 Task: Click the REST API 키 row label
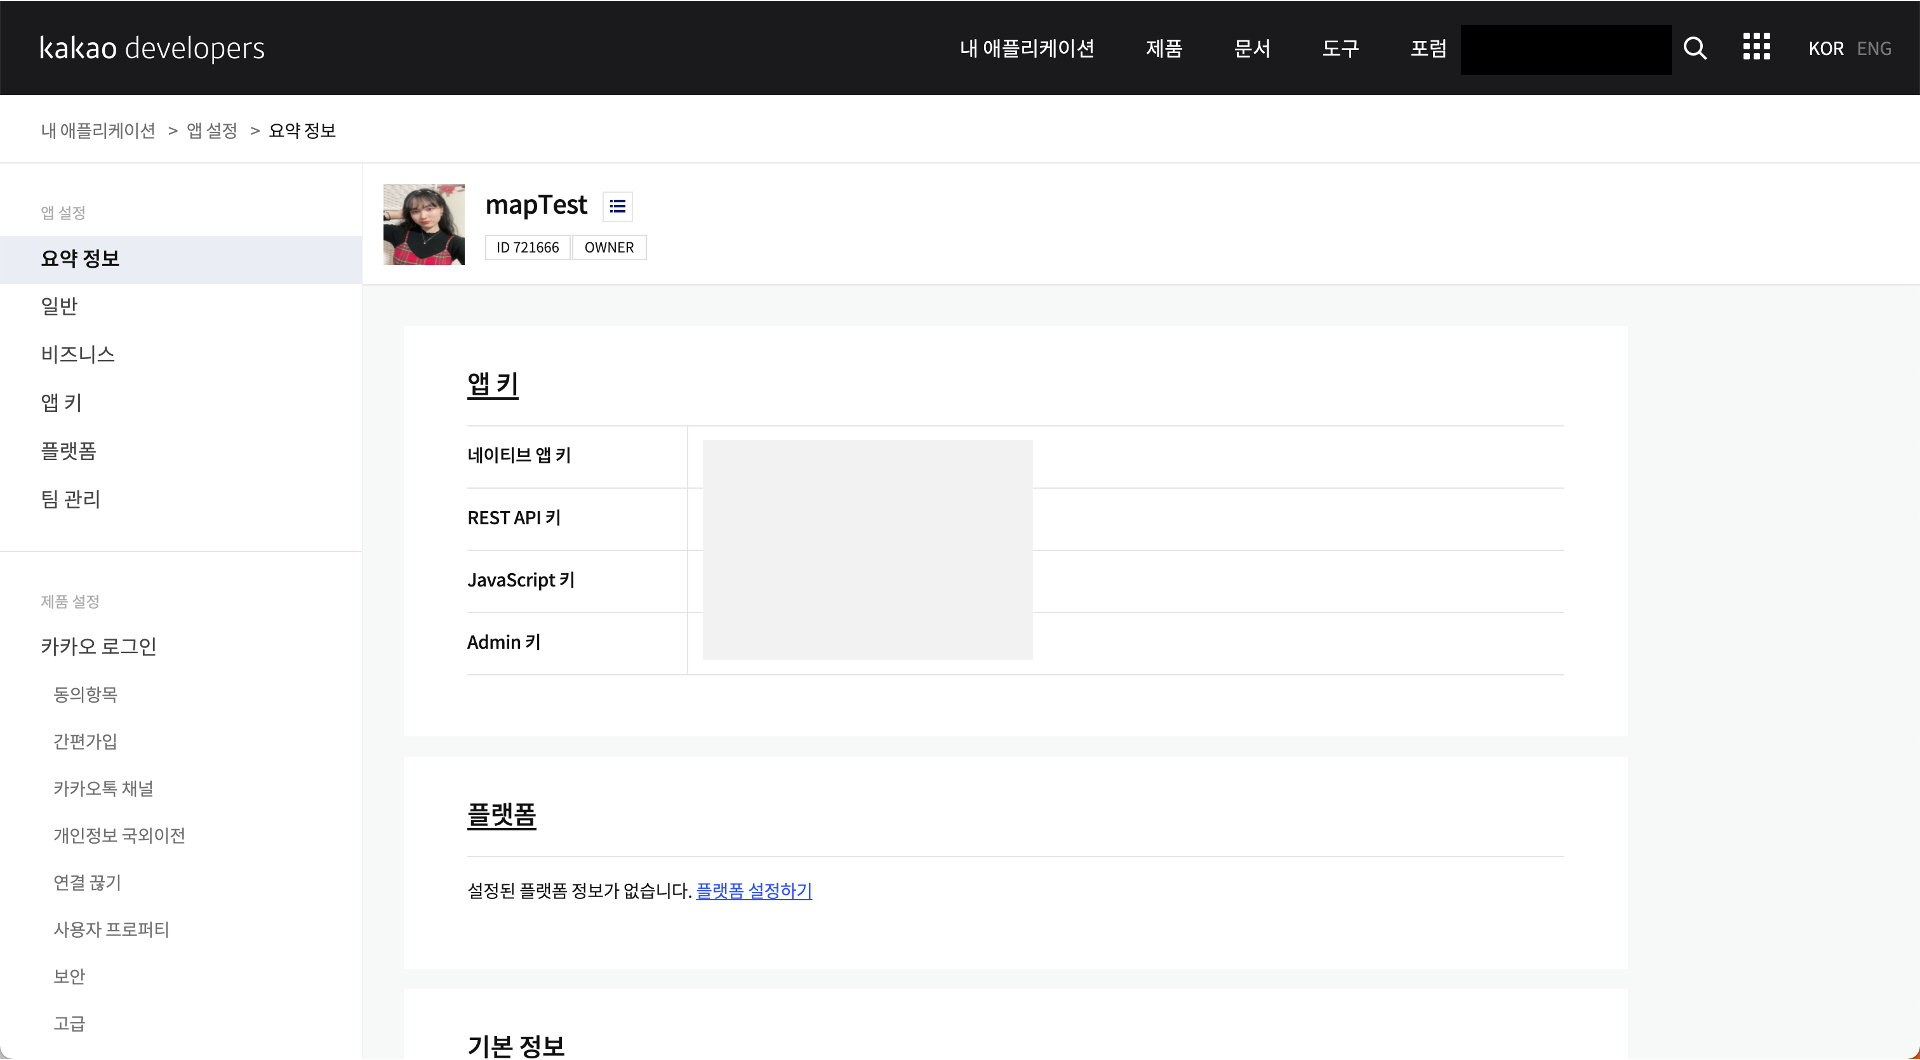514,517
